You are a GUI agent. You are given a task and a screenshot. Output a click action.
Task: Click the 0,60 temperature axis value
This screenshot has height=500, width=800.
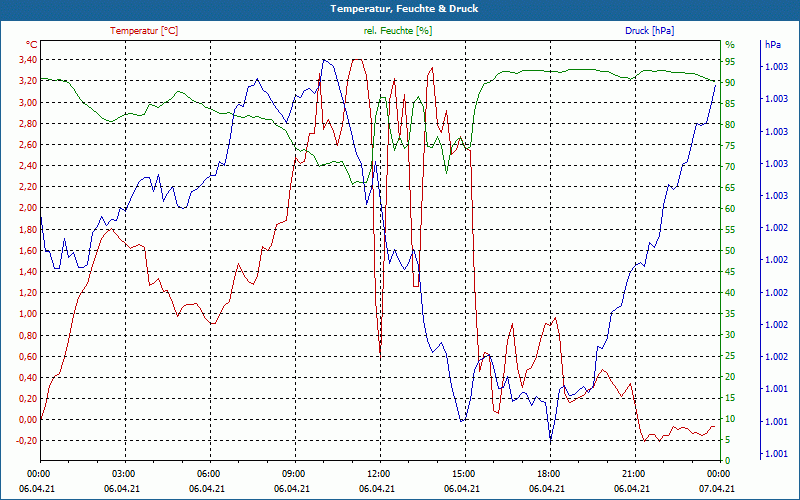(28, 357)
